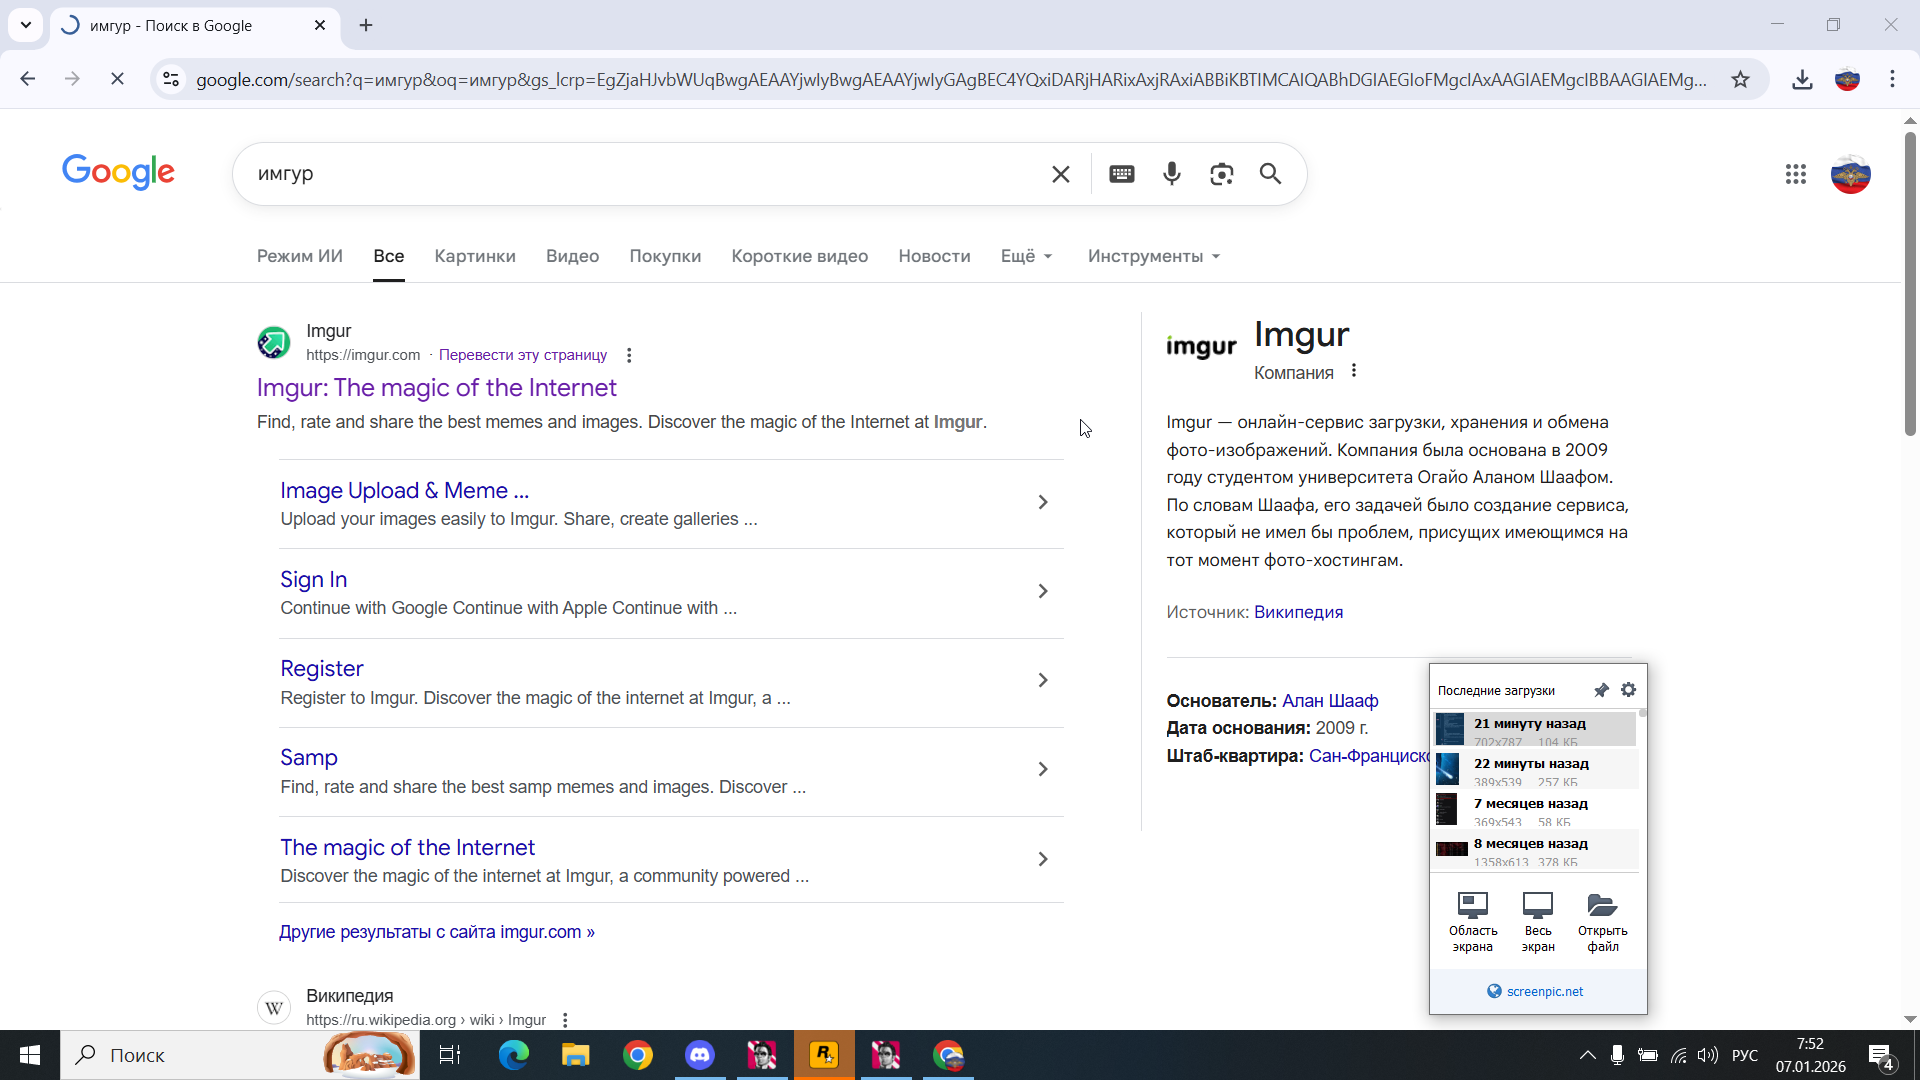The height and width of the screenshot is (1080, 1920).
Task: Open the Википедия source link
Action: tap(1298, 612)
